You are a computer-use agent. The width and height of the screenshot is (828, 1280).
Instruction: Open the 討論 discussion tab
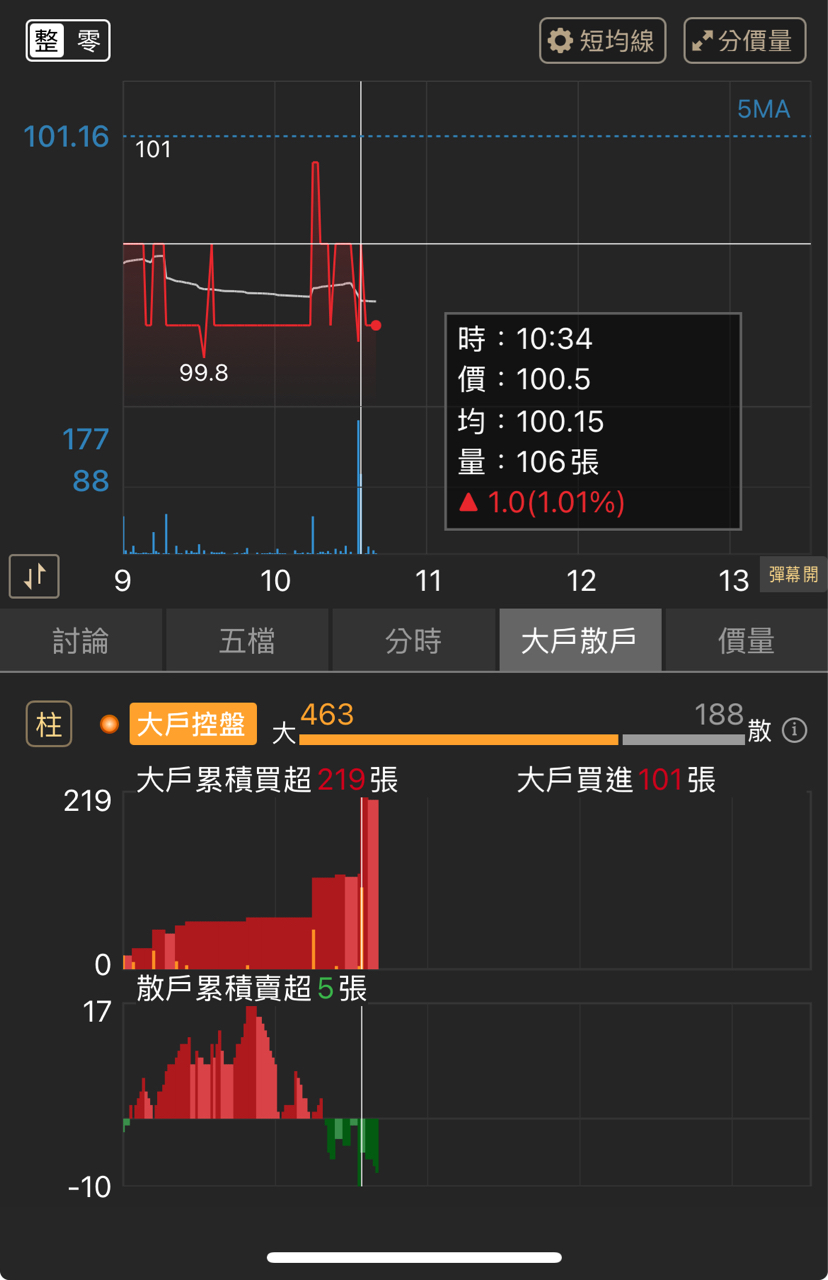click(81, 640)
